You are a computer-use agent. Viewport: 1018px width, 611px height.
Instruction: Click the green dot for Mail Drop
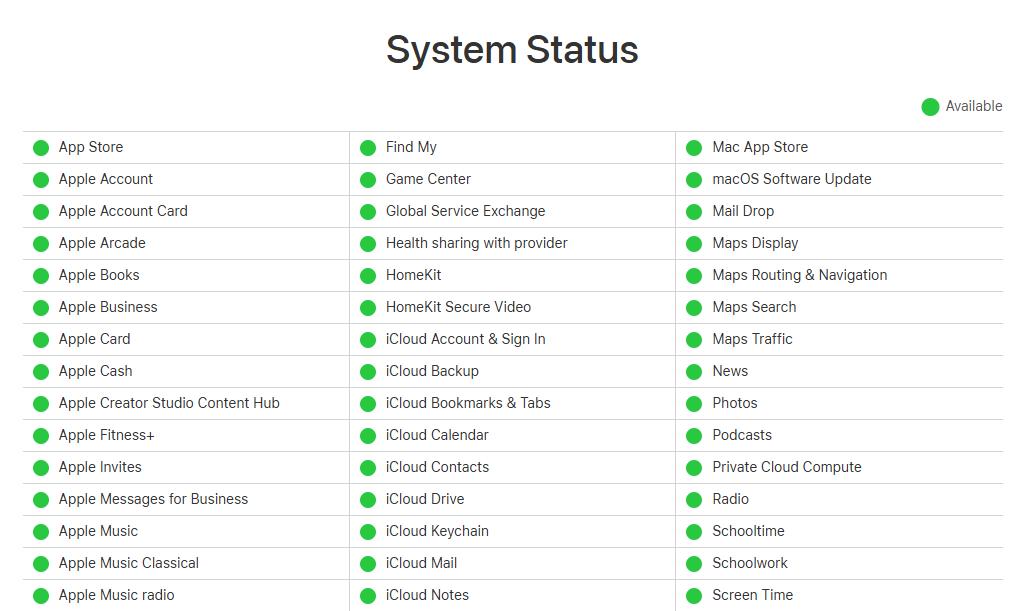[x=694, y=212]
